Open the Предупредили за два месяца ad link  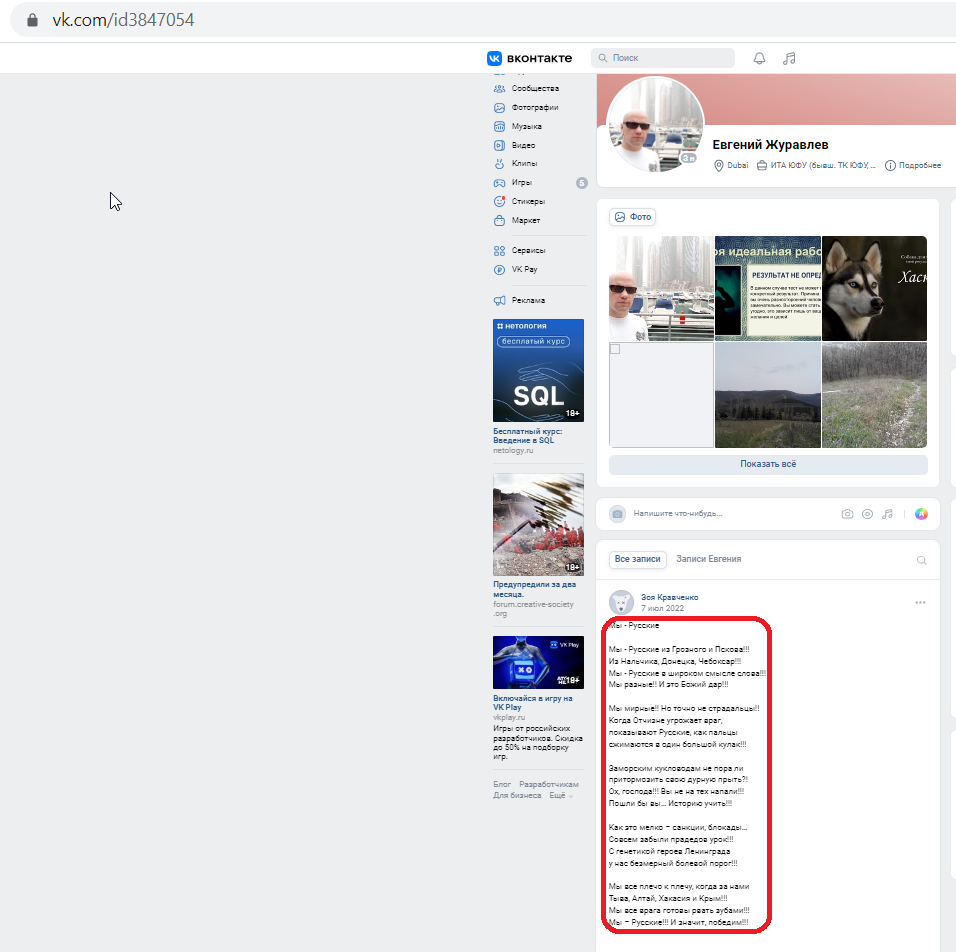click(535, 589)
